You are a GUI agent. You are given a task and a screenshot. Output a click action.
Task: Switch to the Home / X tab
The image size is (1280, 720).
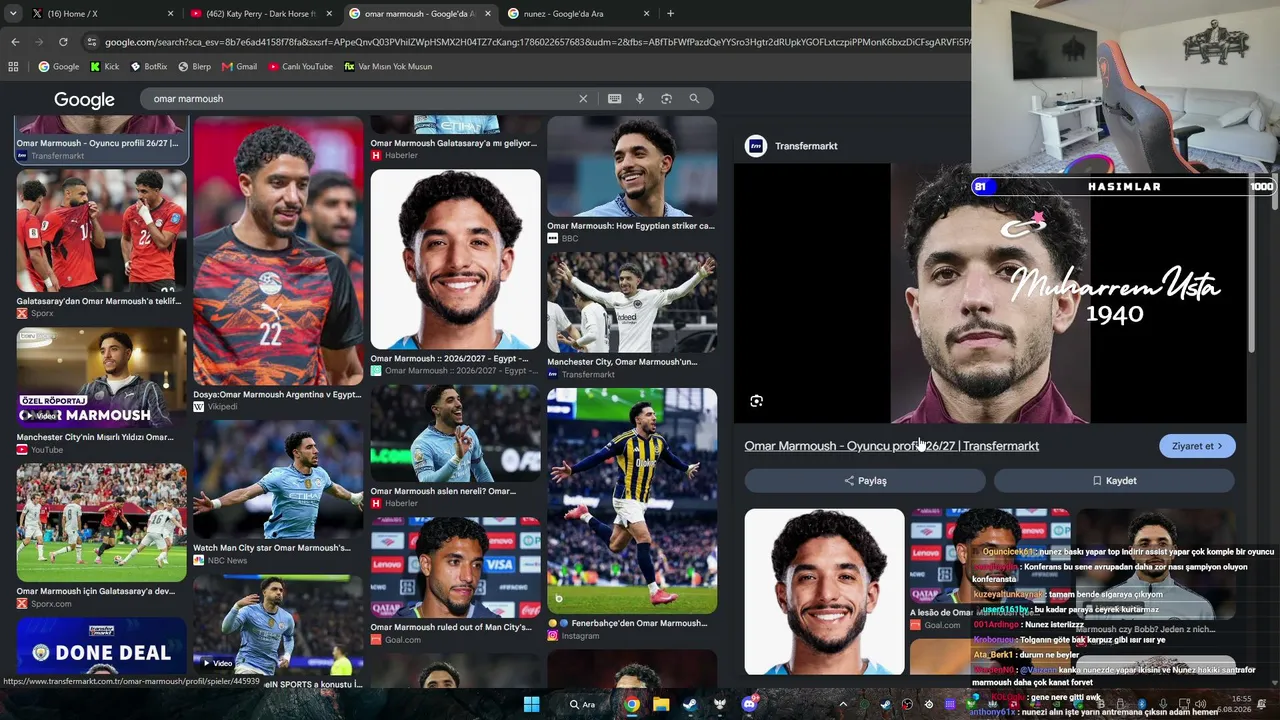pos(100,14)
